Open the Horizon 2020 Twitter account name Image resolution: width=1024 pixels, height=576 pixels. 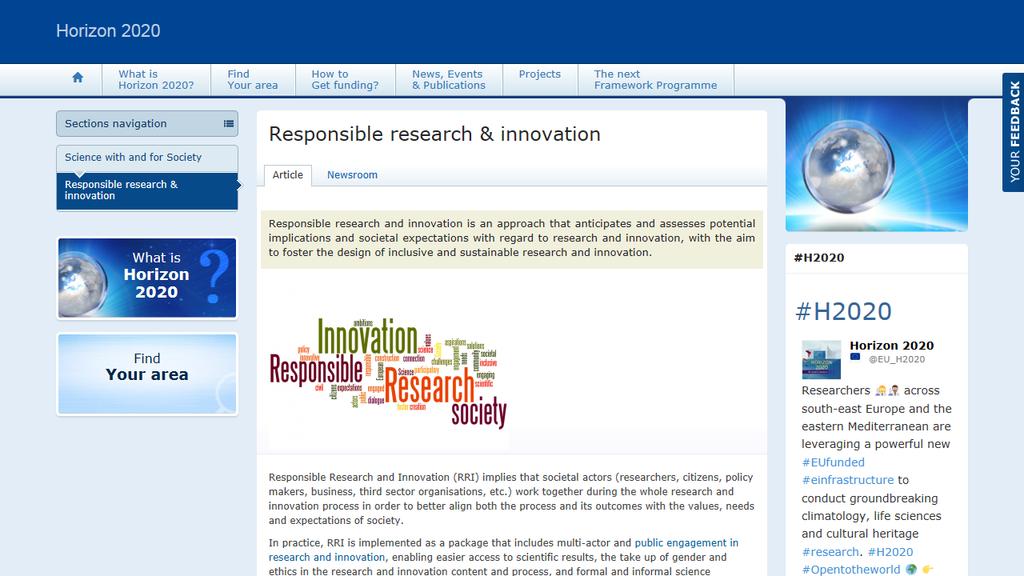(891, 345)
